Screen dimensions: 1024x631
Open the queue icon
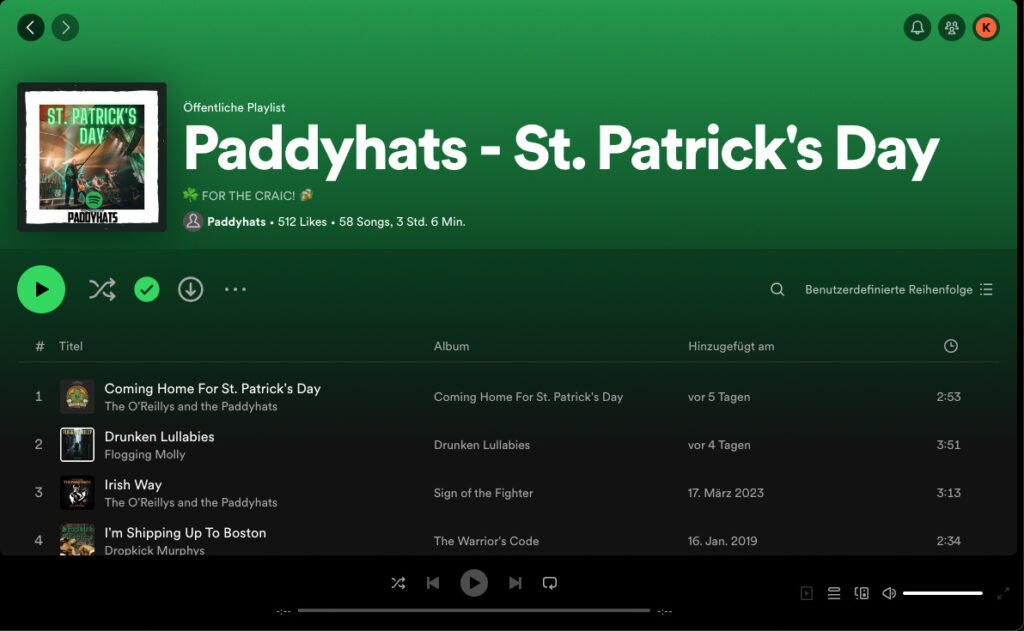[x=834, y=593]
